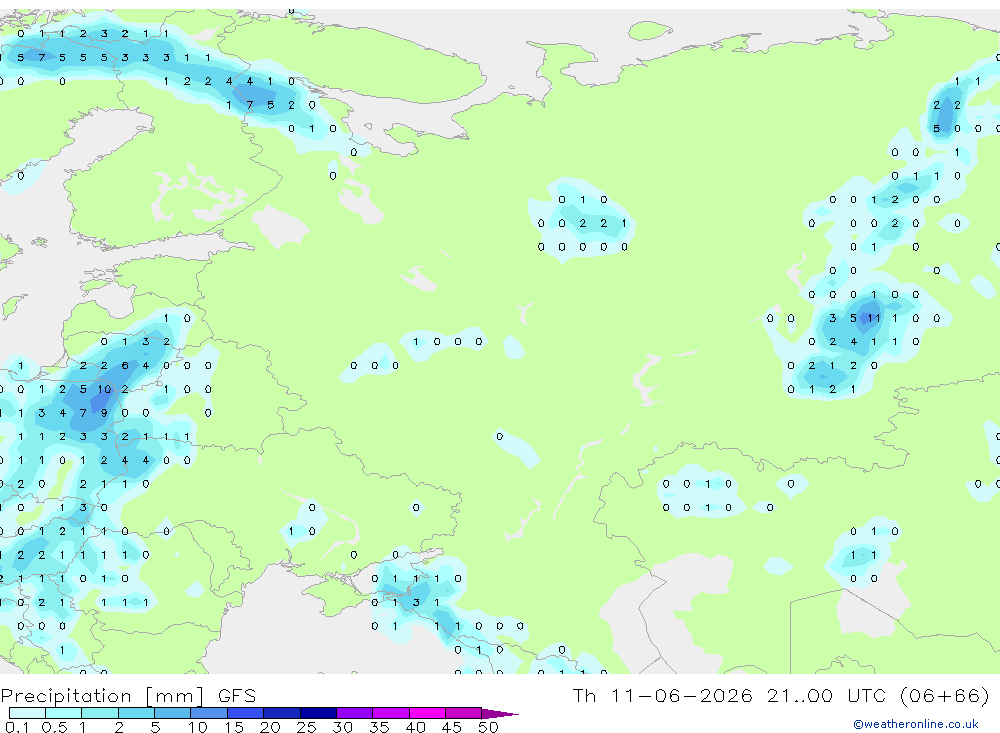Click the 'Th 11-06-2026 21..00 UTC (06+66)' date label

(x=781, y=695)
